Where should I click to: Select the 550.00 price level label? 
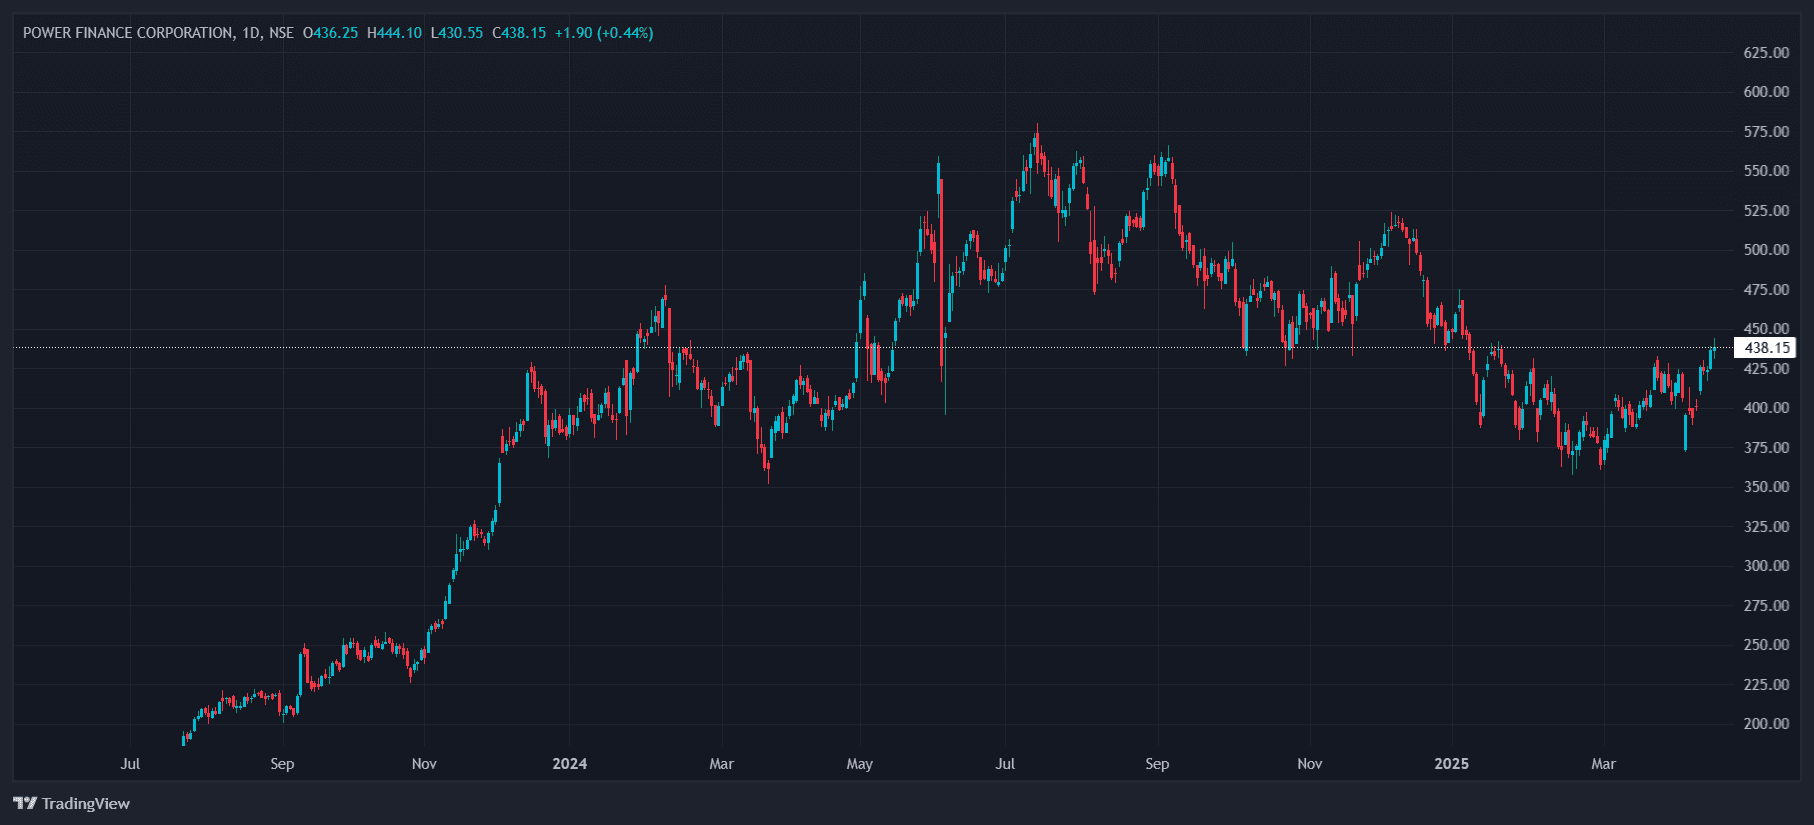pos(1766,171)
